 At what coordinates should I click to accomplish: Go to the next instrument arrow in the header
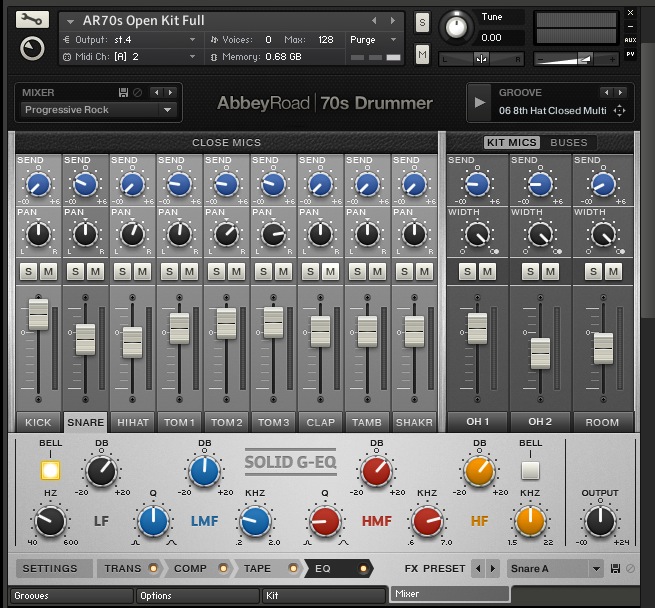(393, 20)
